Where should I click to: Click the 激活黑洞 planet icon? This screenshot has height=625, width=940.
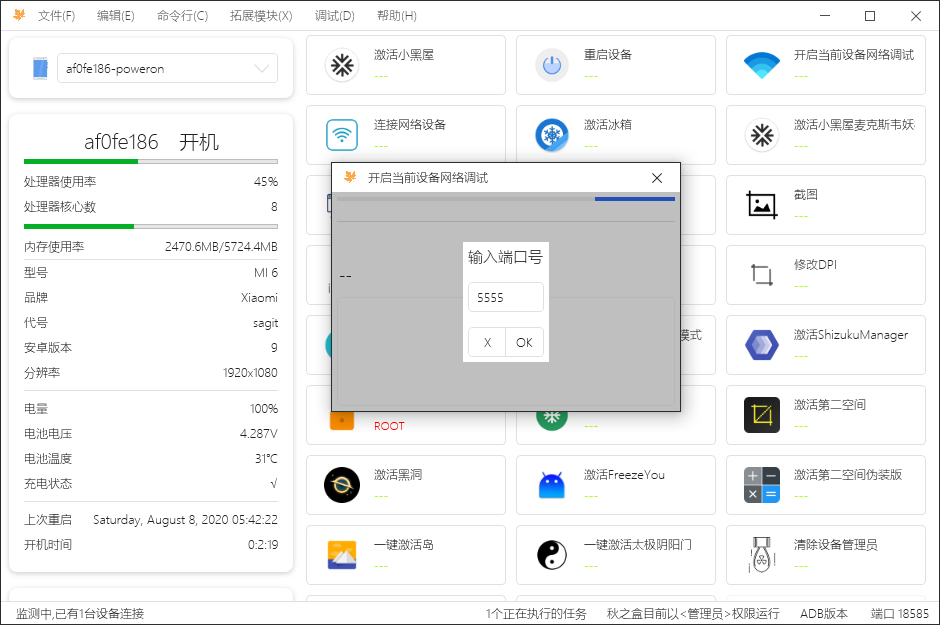click(342, 485)
